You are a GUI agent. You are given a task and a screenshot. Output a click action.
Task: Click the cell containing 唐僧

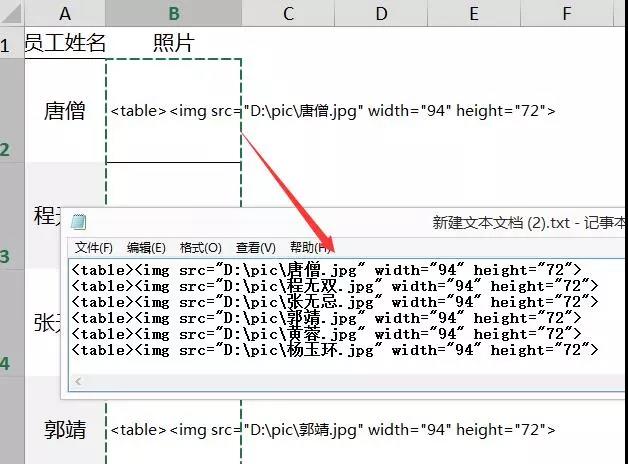(65, 110)
